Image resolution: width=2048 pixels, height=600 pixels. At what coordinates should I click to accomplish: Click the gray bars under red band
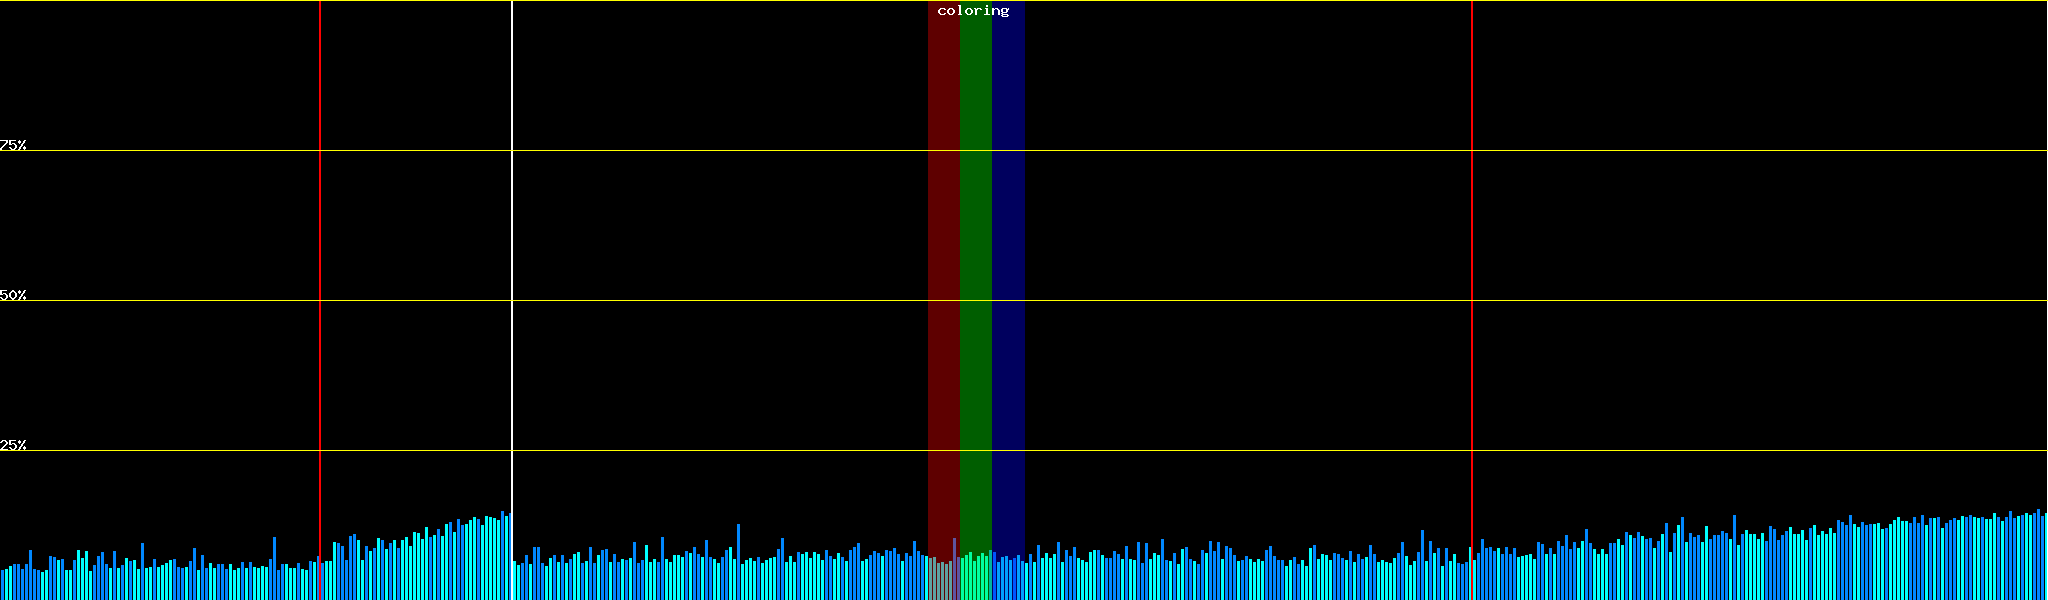(x=943, y=580)
